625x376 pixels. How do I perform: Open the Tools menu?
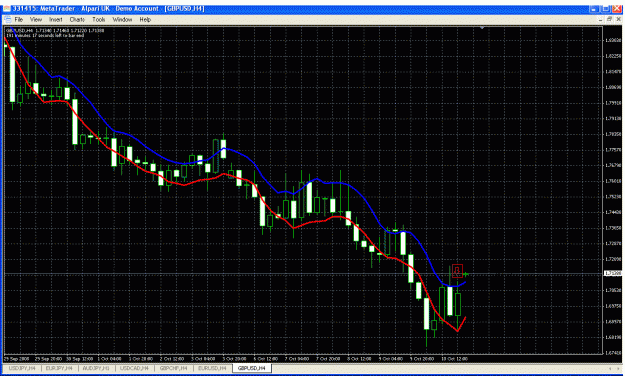click(98, 19)
